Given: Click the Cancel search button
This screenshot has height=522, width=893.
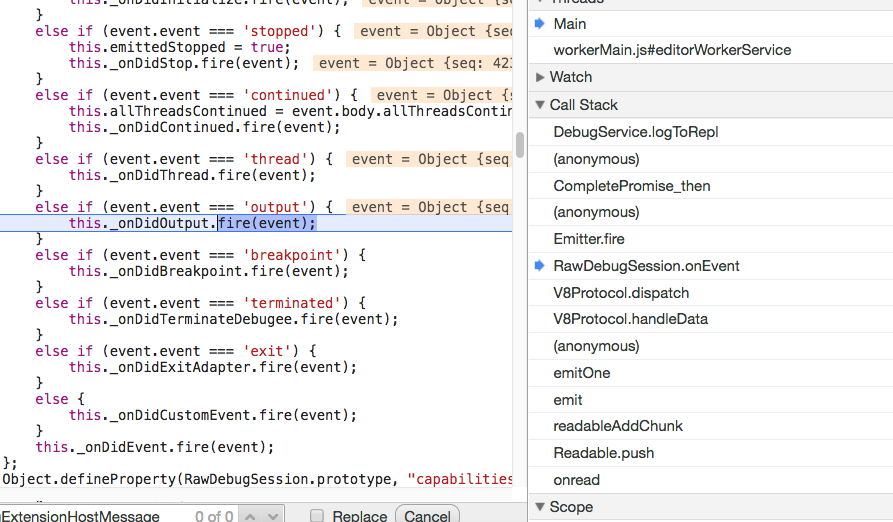Looking at the screenshot, I should tap(427, 515).
